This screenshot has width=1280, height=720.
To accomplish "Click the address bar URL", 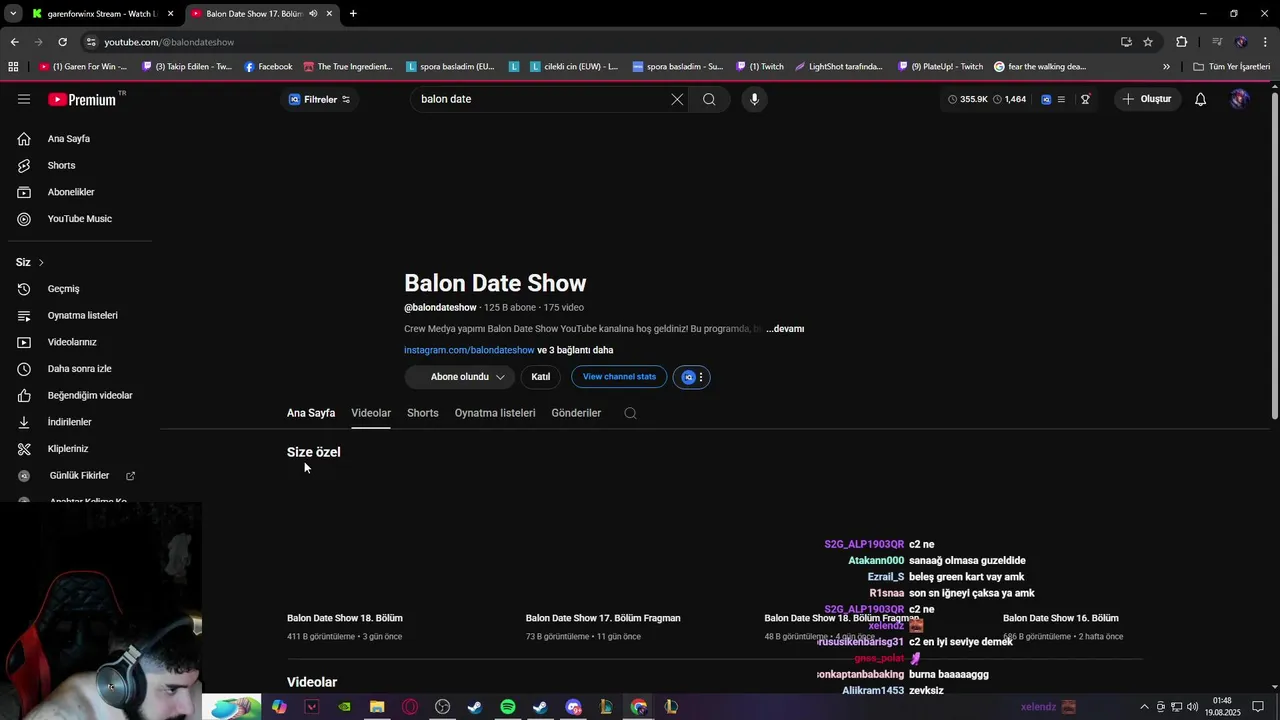I will point(169,42).
